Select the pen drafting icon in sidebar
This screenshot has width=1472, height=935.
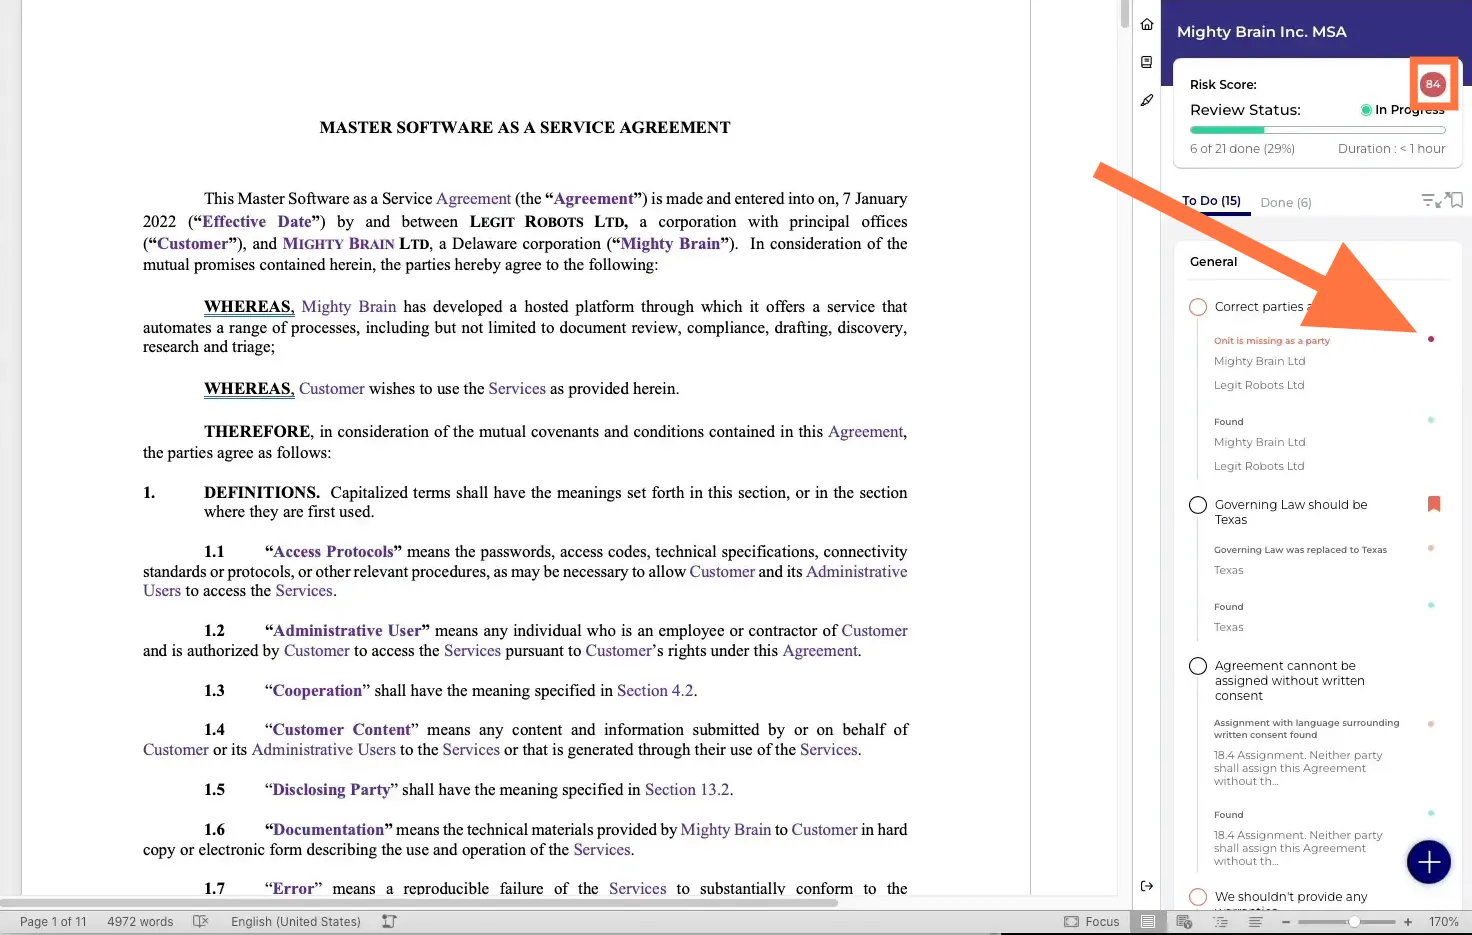pos(1146,100)
